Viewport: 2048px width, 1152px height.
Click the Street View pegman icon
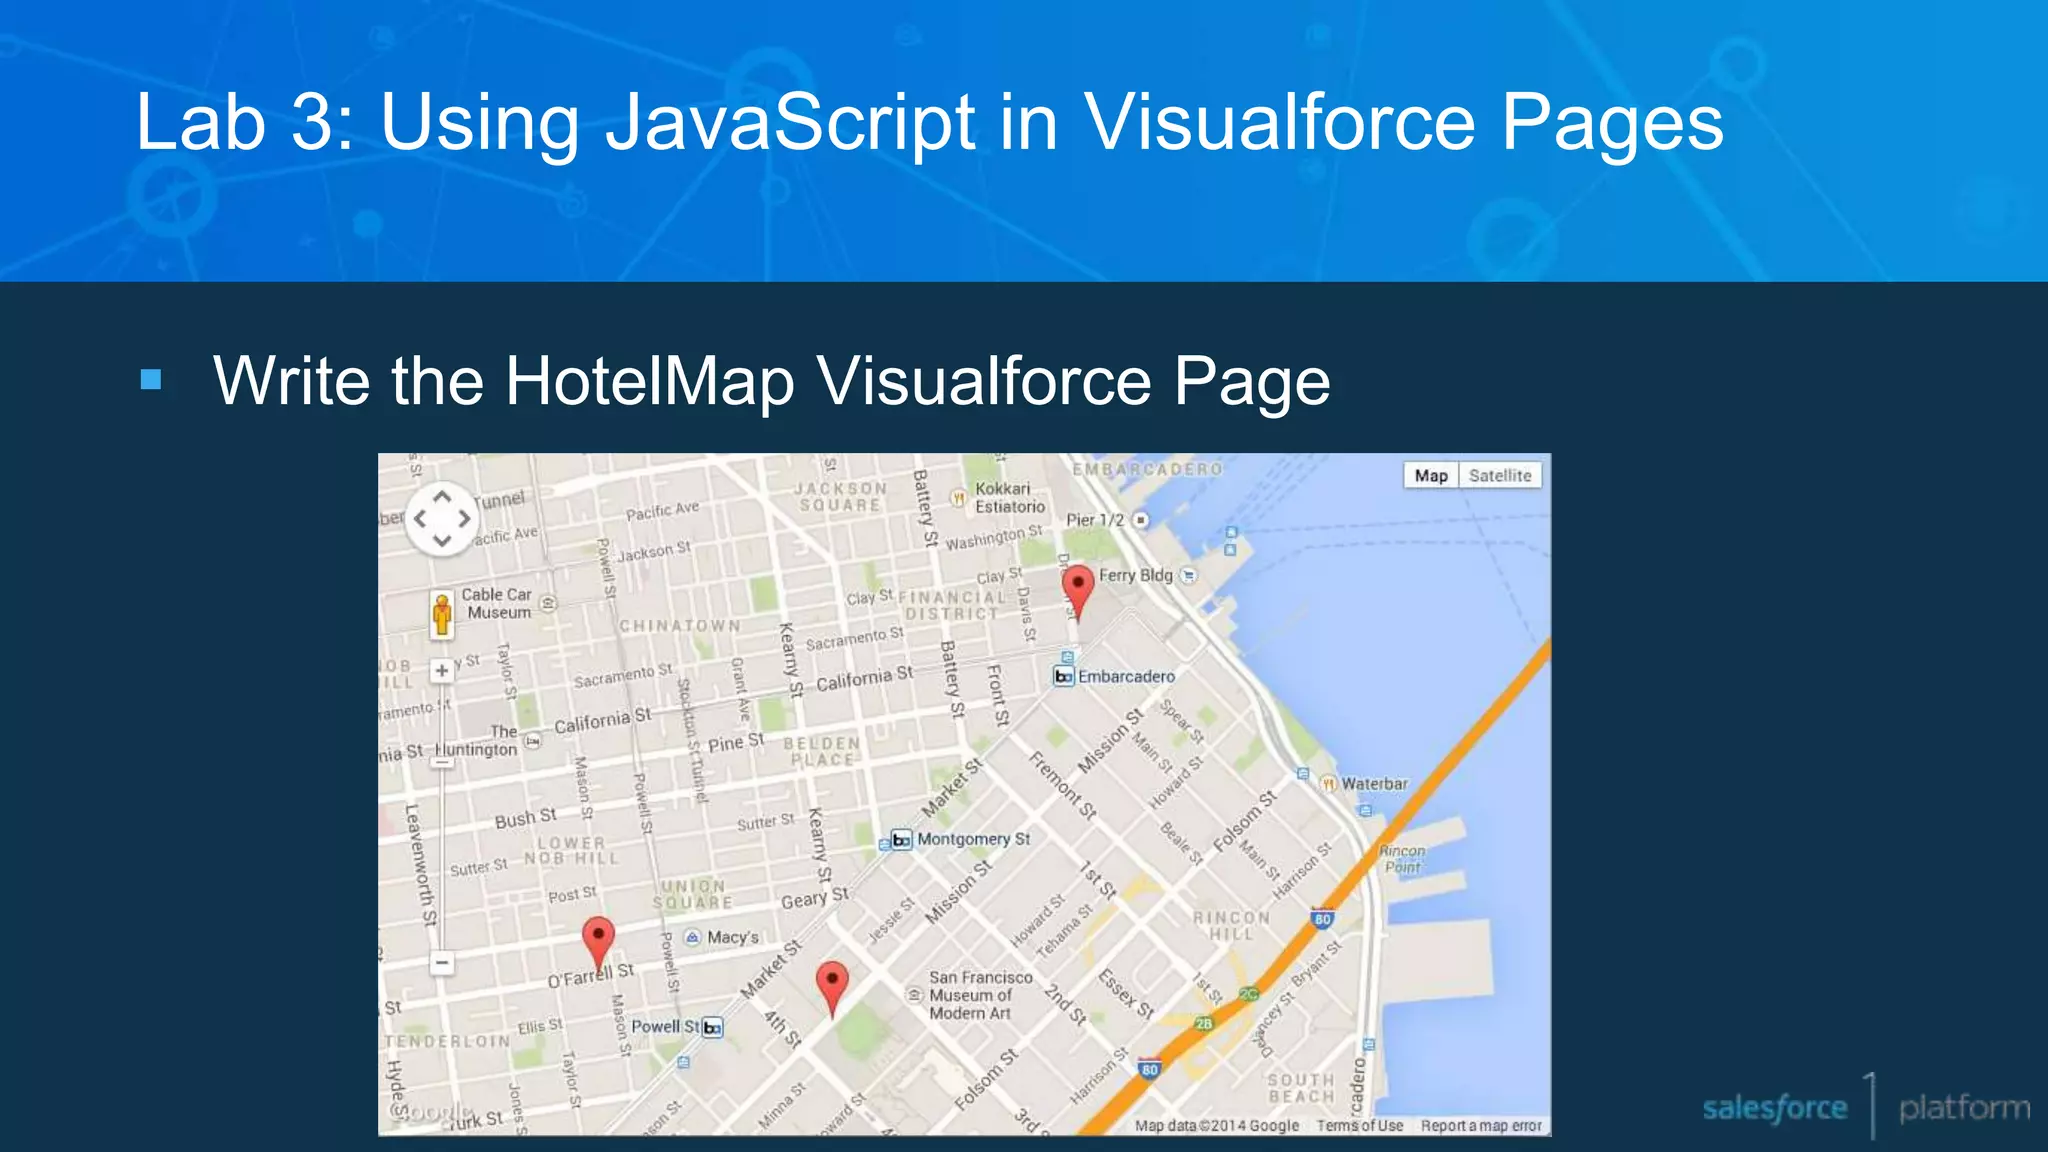tap(442, 614)
